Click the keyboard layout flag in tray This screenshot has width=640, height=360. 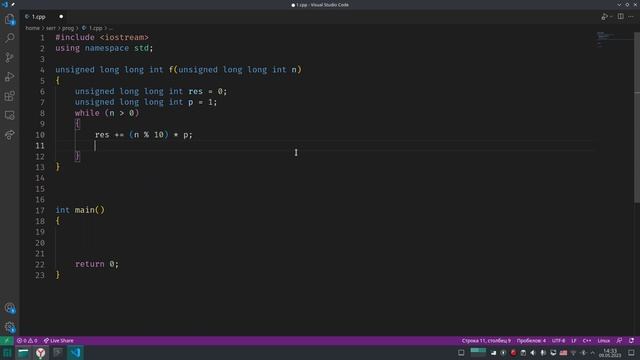click(x=563, y=353)
